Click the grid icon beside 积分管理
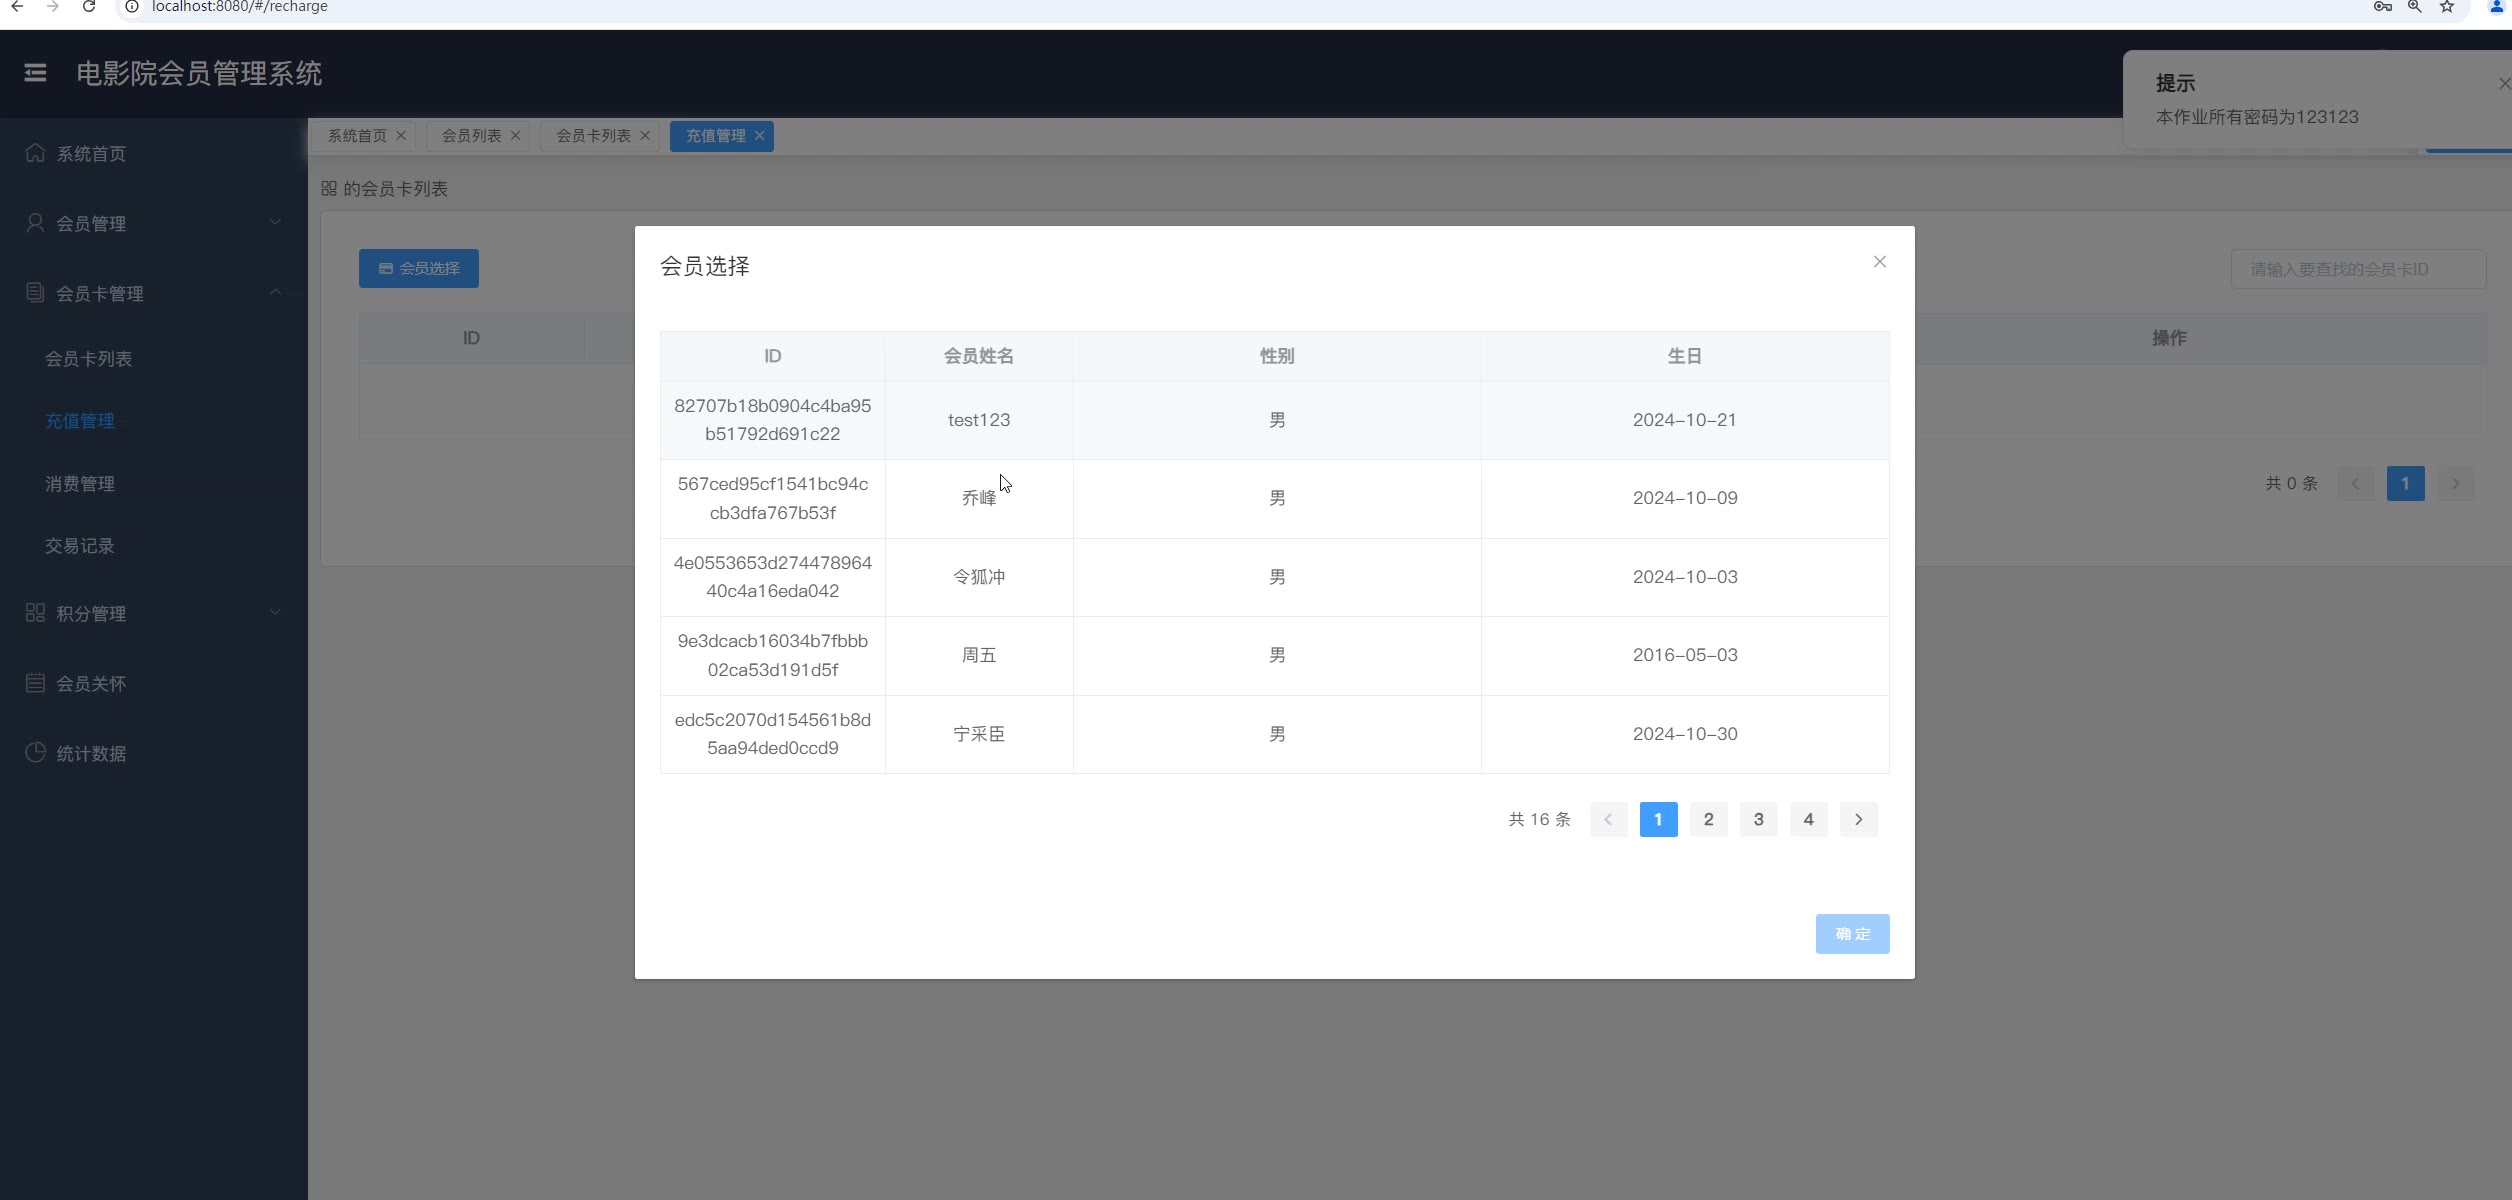This screenshot has height=1200, width=2512. (35, 613)
